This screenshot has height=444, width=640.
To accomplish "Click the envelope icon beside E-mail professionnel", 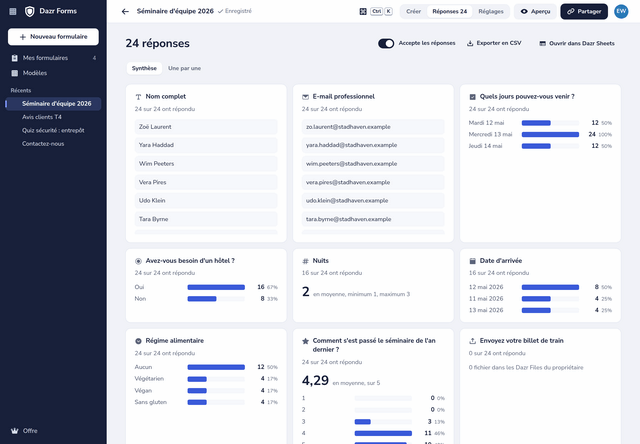I will [x=305, y=97].
